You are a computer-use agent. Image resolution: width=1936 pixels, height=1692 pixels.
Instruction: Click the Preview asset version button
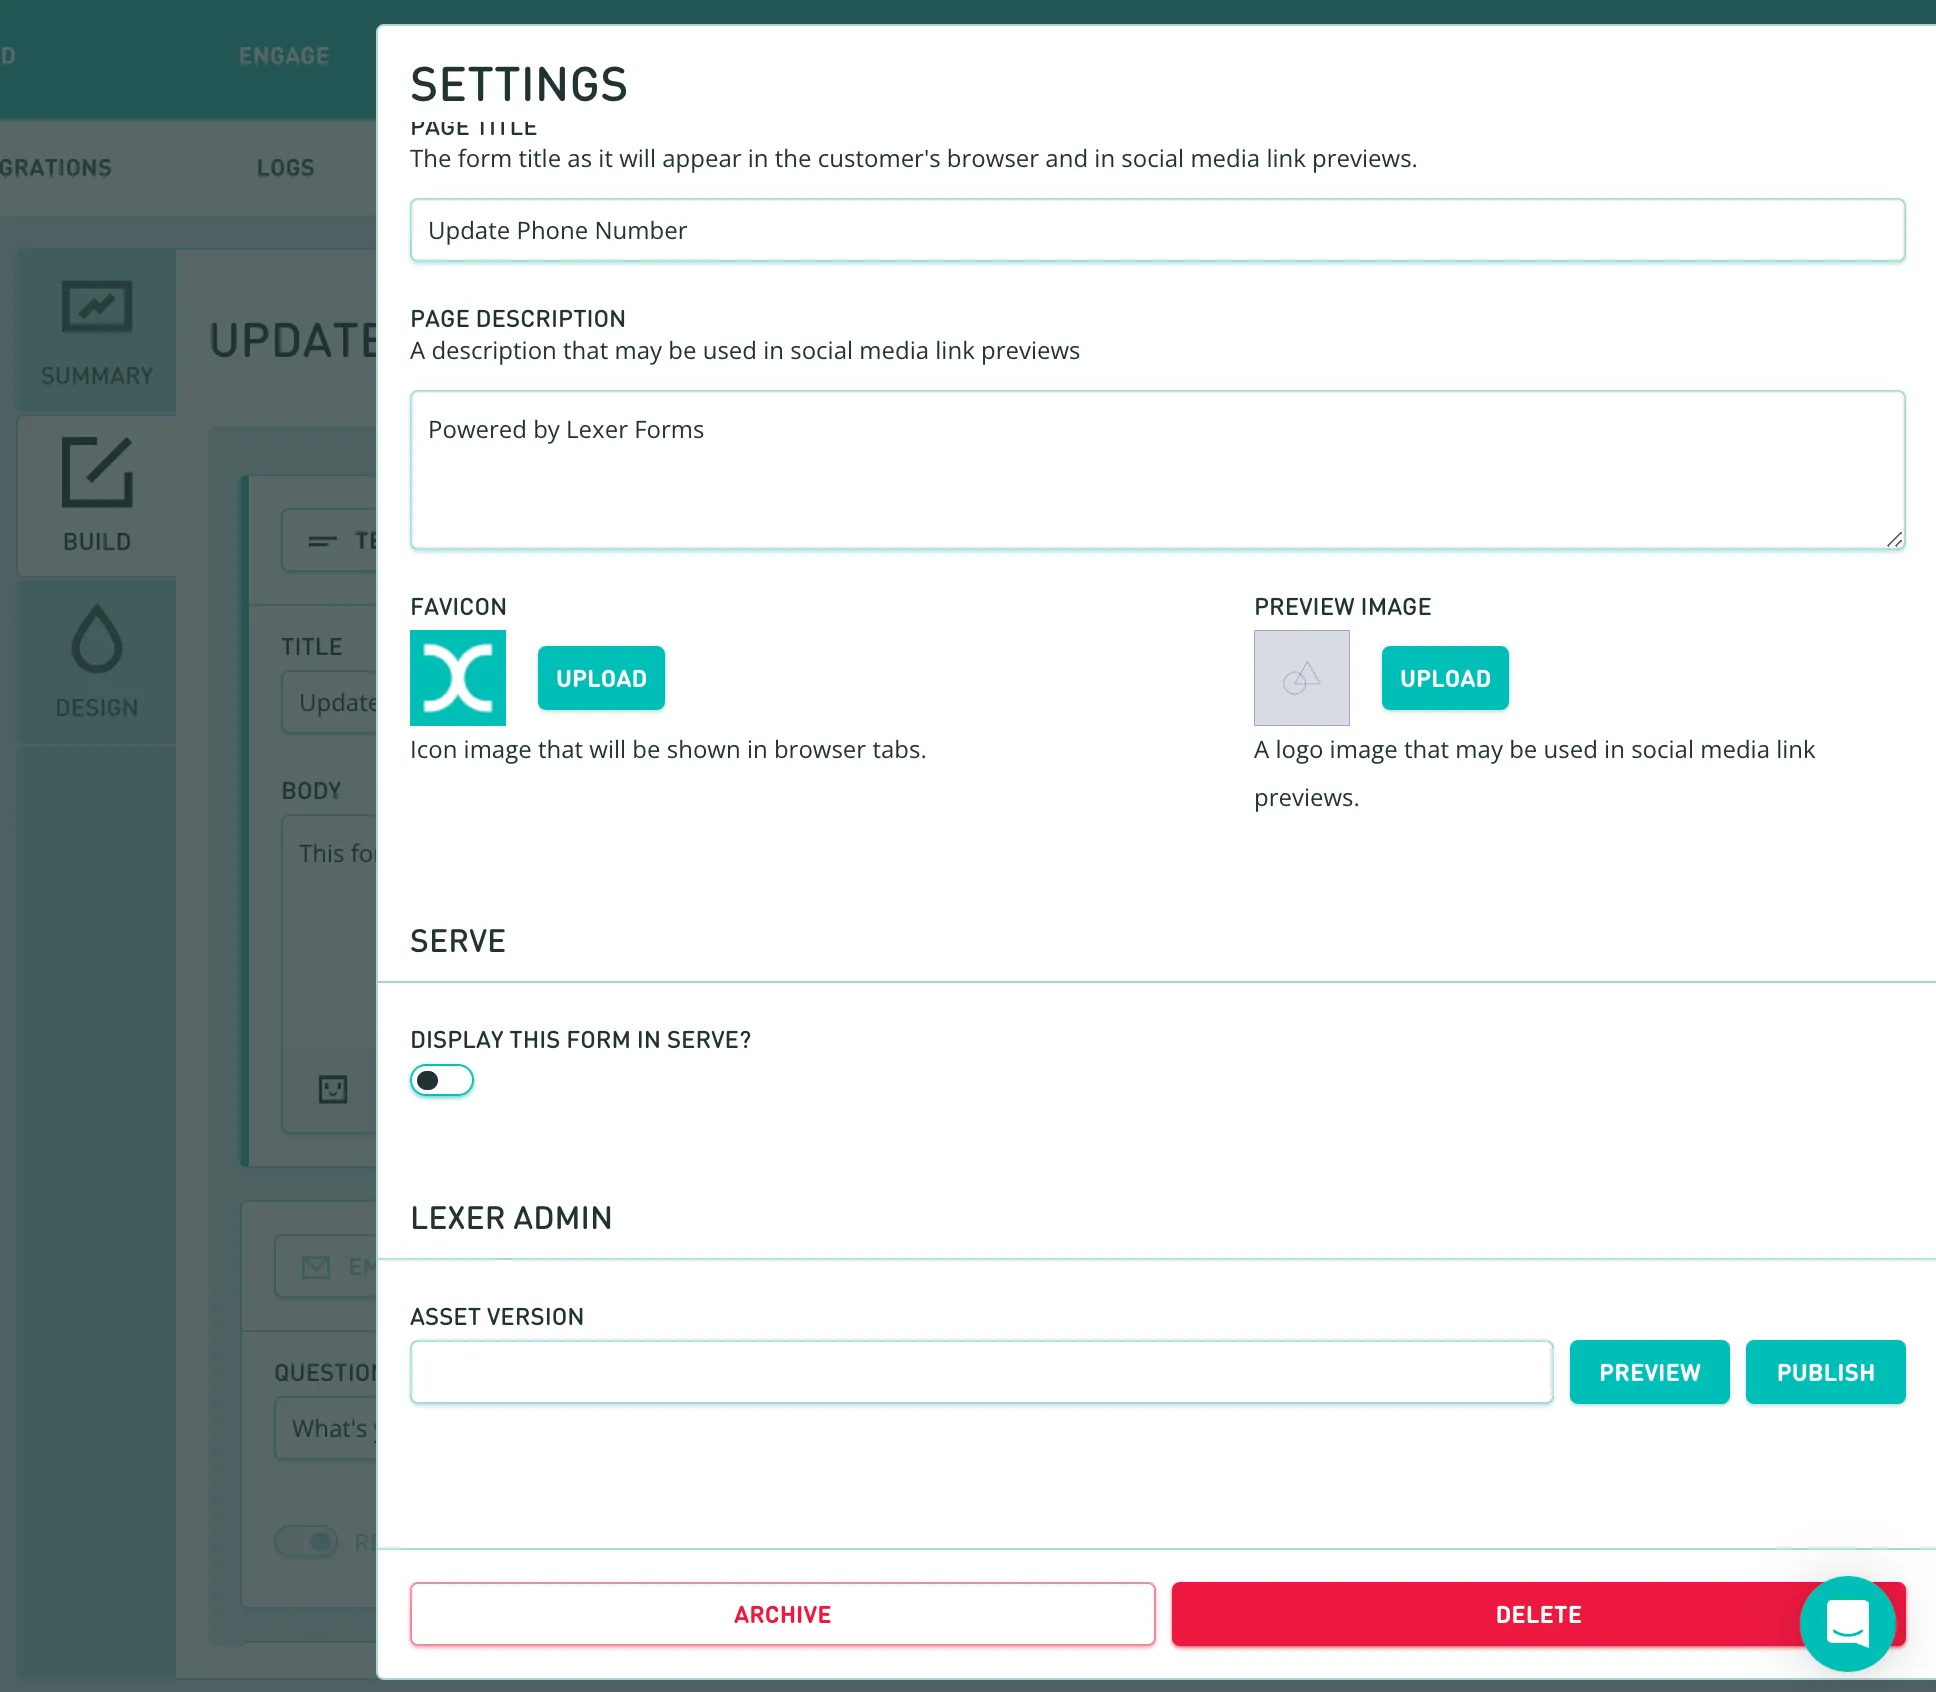[x=1649, y=1372]
